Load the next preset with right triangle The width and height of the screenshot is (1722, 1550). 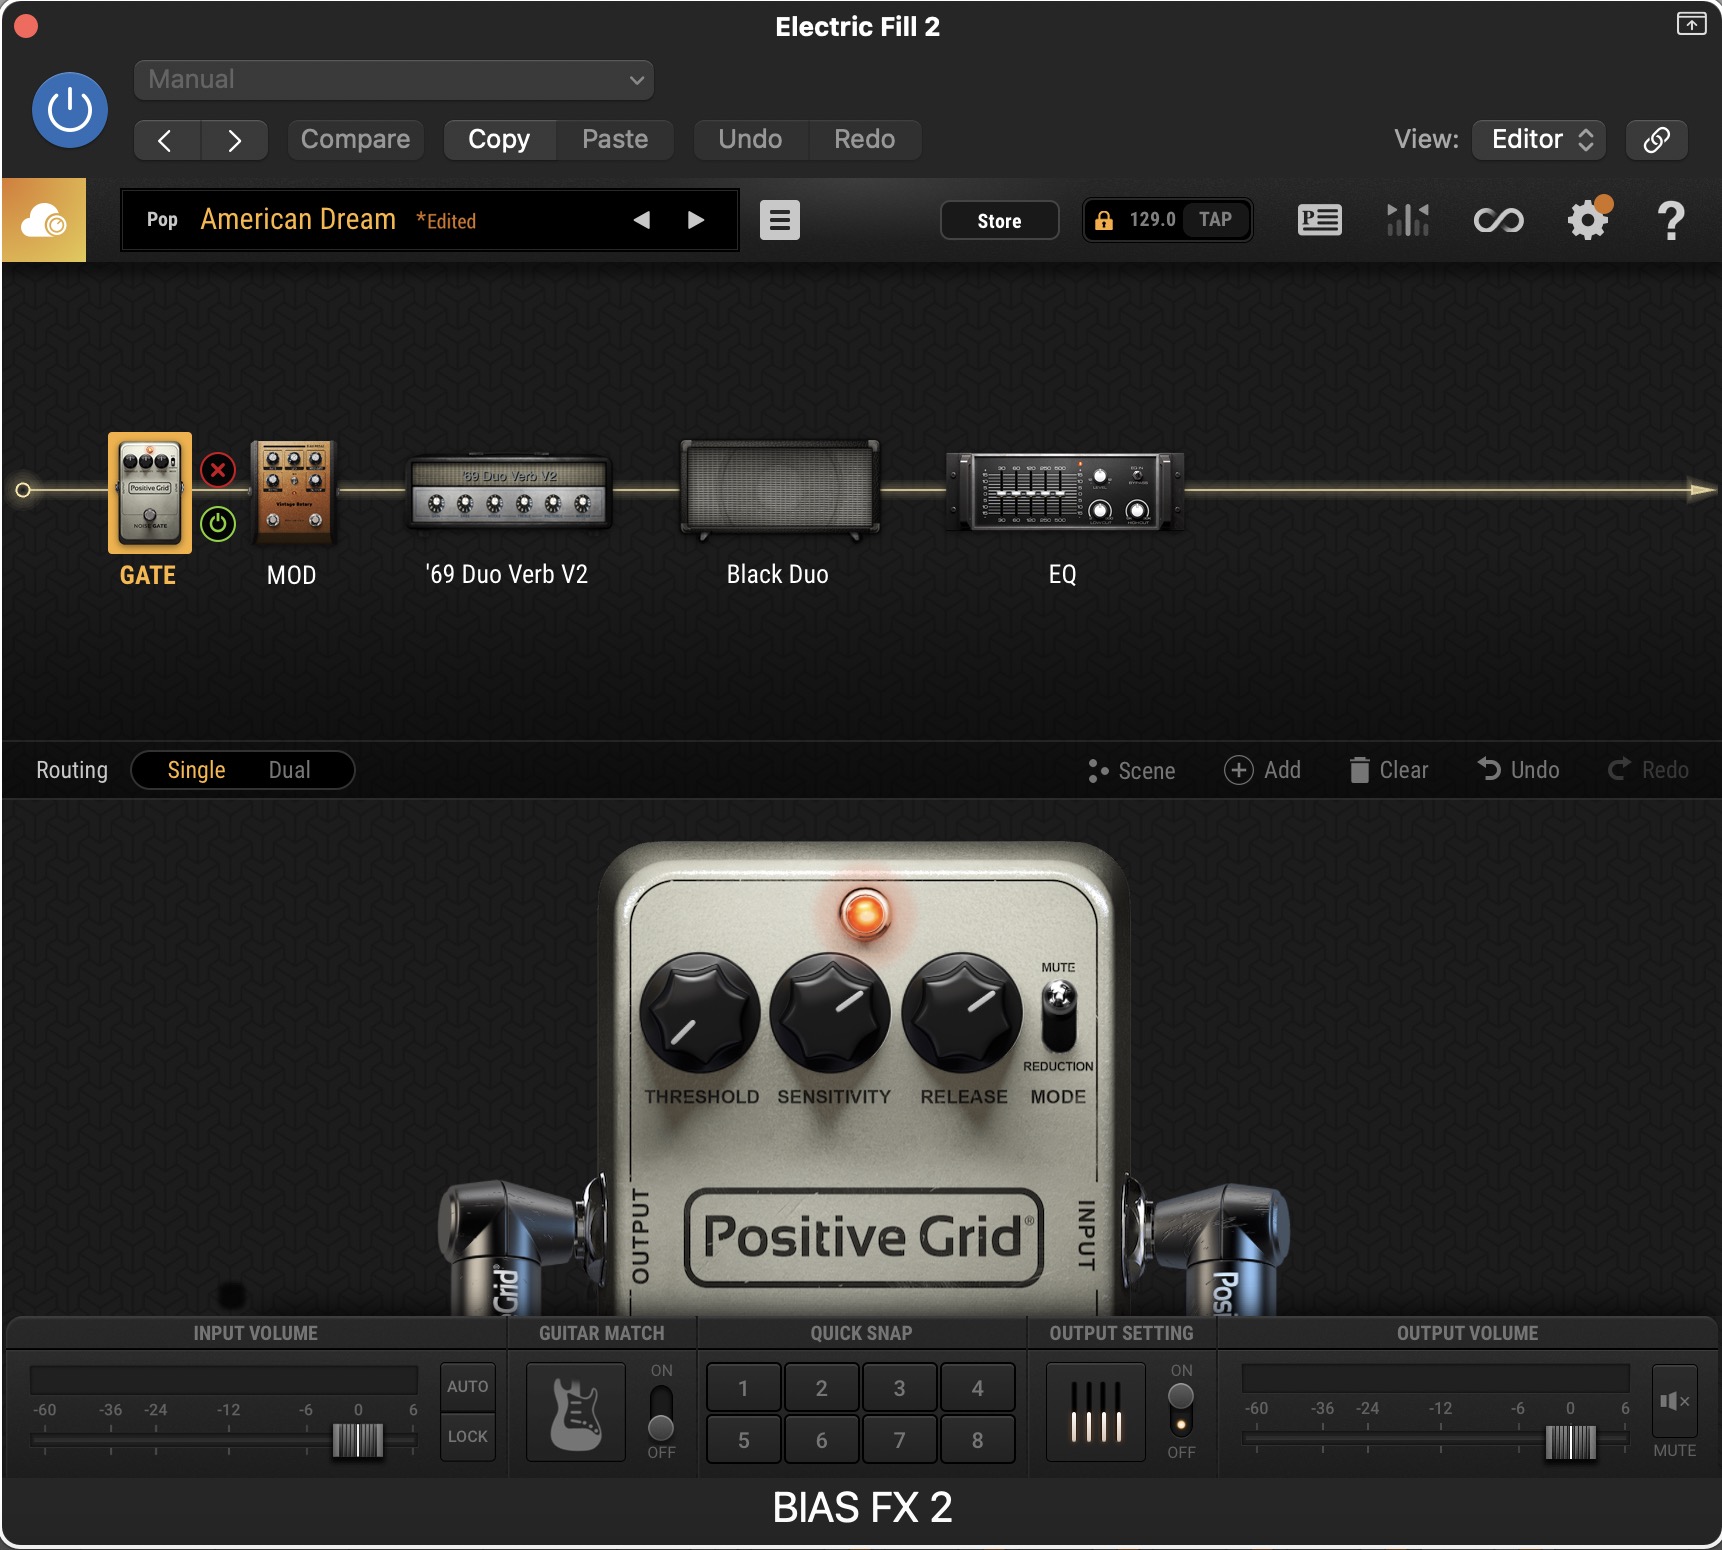coord(696,220)
